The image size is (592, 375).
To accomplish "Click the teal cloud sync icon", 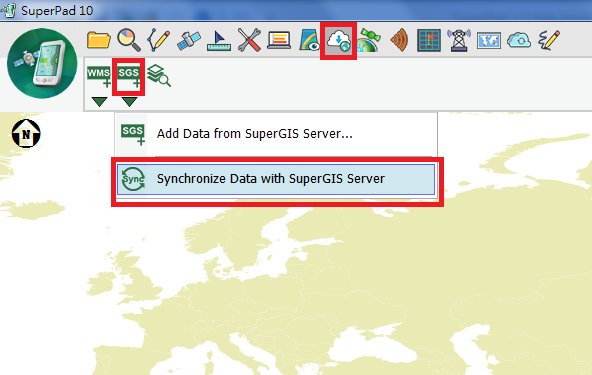I will [519, 40].
